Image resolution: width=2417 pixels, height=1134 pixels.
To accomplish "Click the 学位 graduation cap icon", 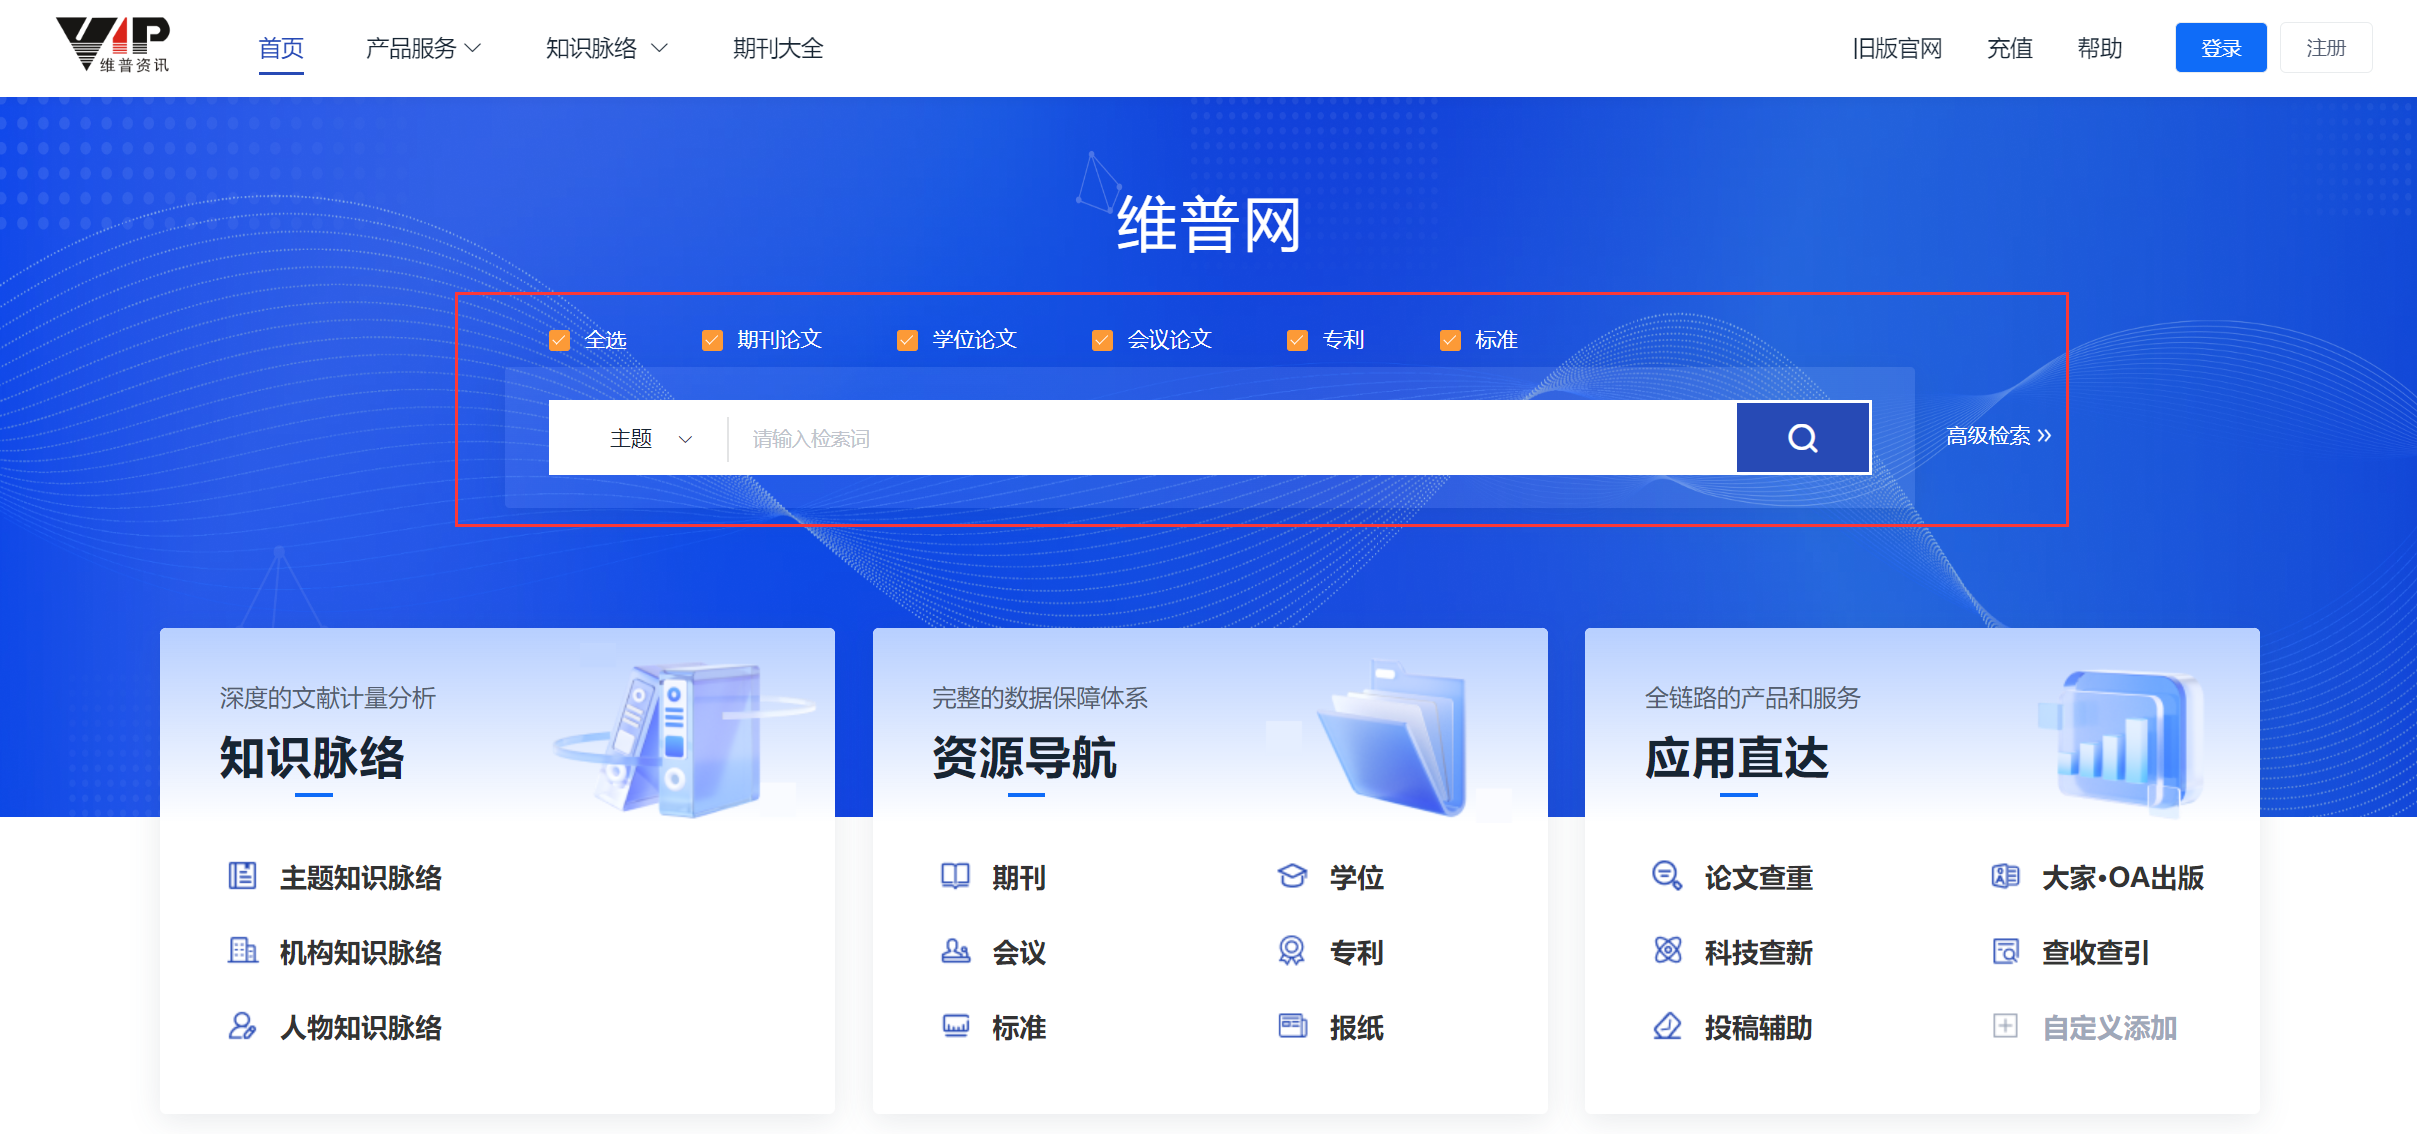I will click(x=1292, y=876).
